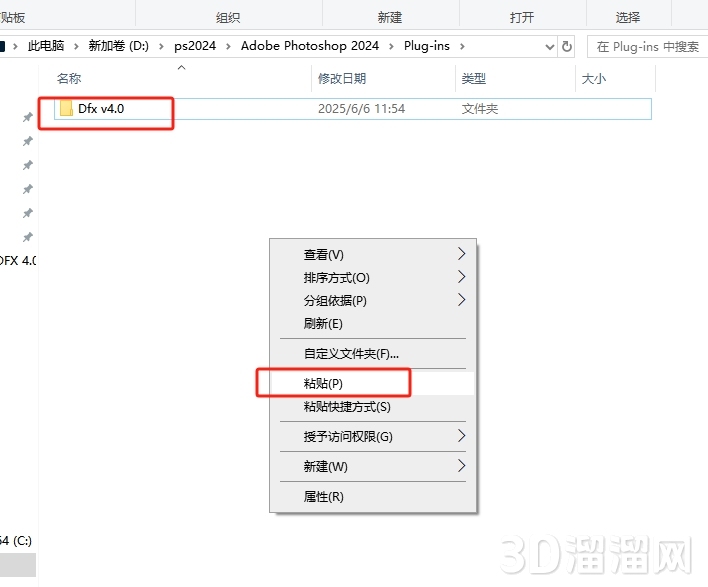The width and height of the screenshot is (708, 587).
Task: Click the 新建 ribbon group label
Action: [390, 18]
